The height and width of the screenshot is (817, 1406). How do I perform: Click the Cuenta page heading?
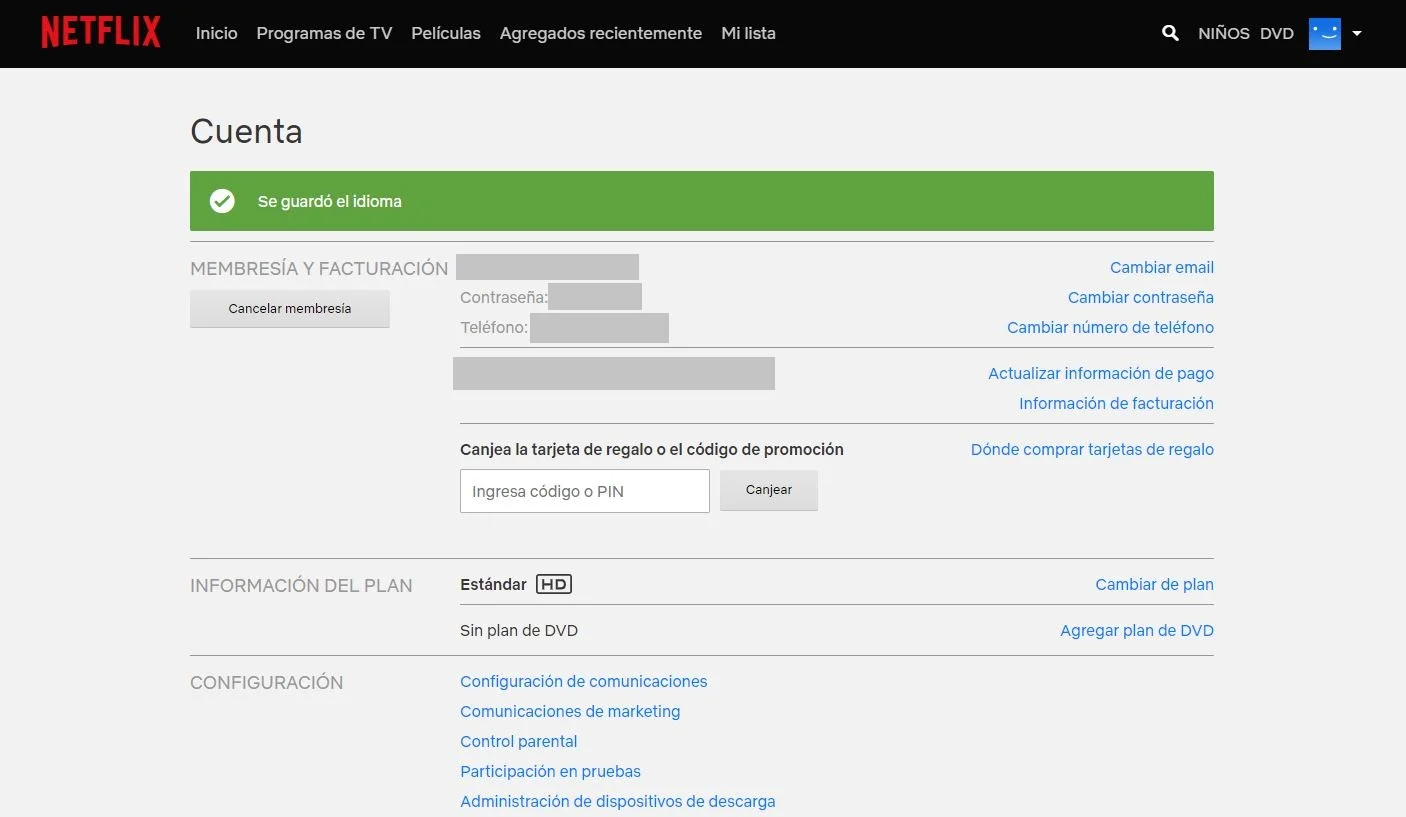click(x=246, y=131)
